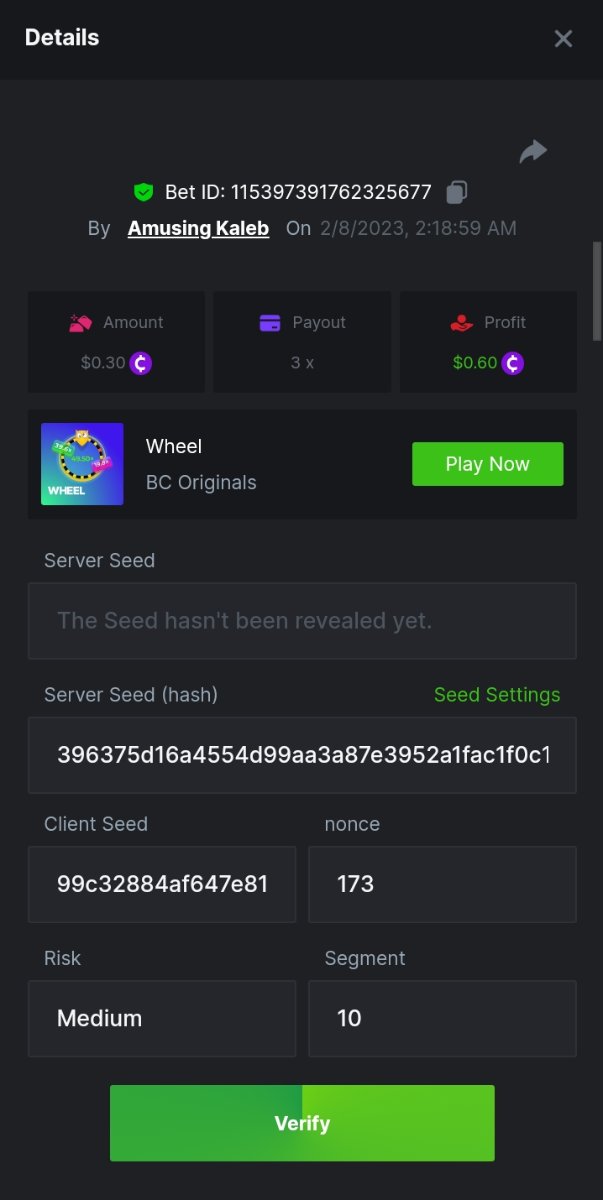Open the Wheel game thumbnail
This screenshot has height=1200, width=603.
point(82,464)
